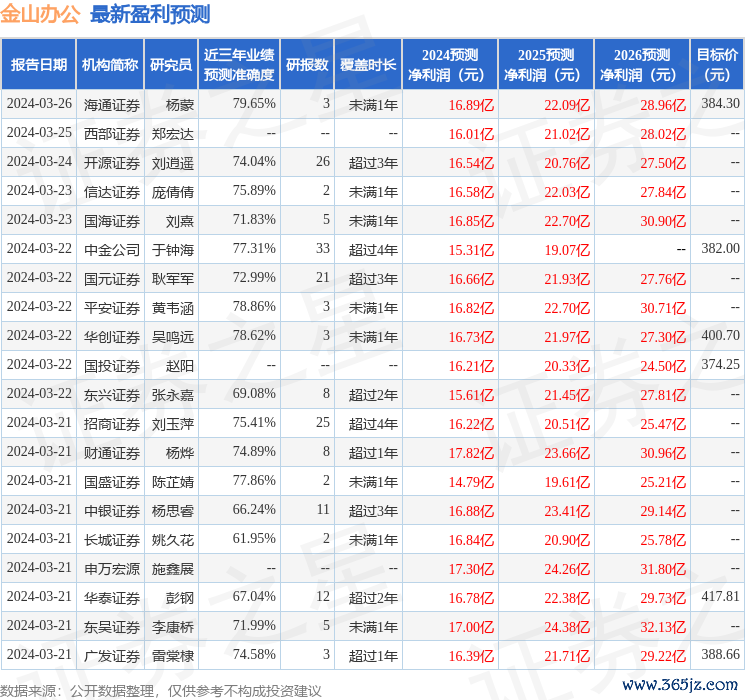
Task: Select the 国投证券 institution cell
Action: tap(112, 366)
